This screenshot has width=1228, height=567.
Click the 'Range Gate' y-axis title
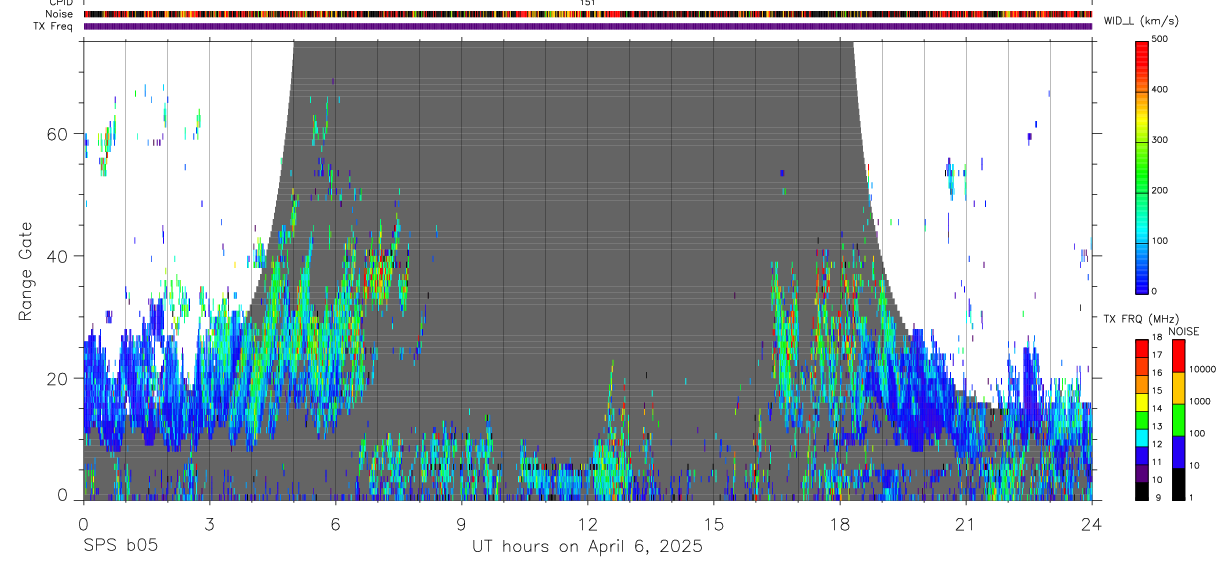point(26,271)
